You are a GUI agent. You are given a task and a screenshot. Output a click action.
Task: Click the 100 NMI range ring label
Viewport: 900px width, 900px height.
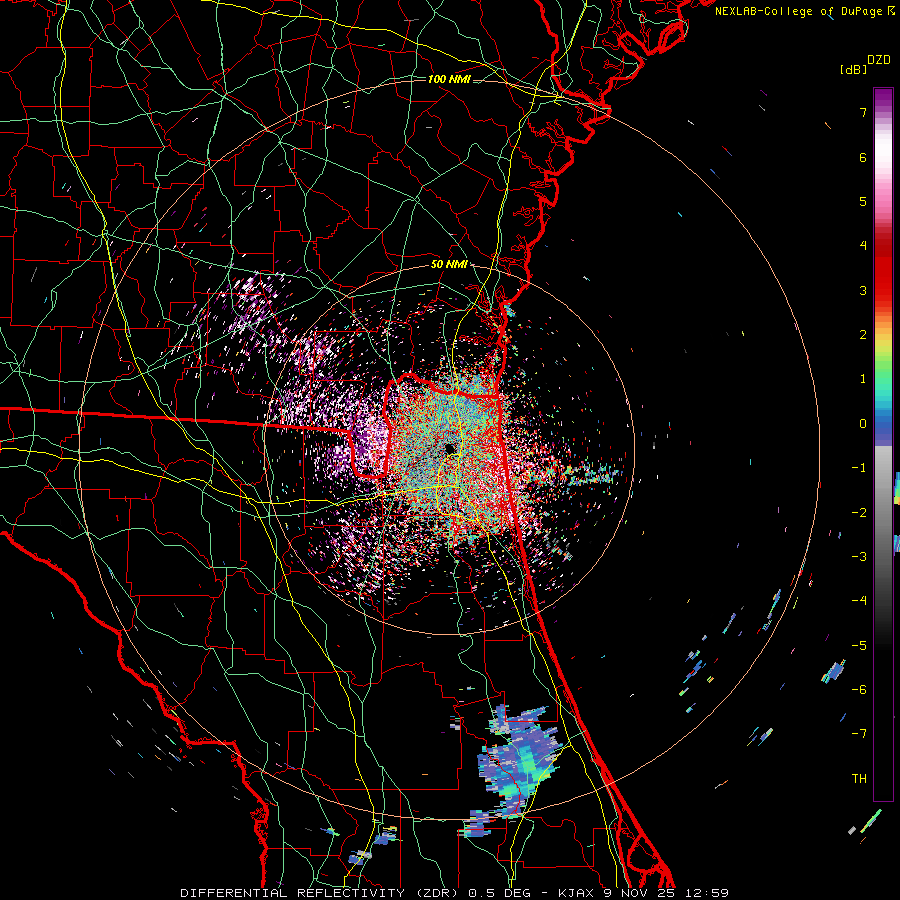coord(449,79)
